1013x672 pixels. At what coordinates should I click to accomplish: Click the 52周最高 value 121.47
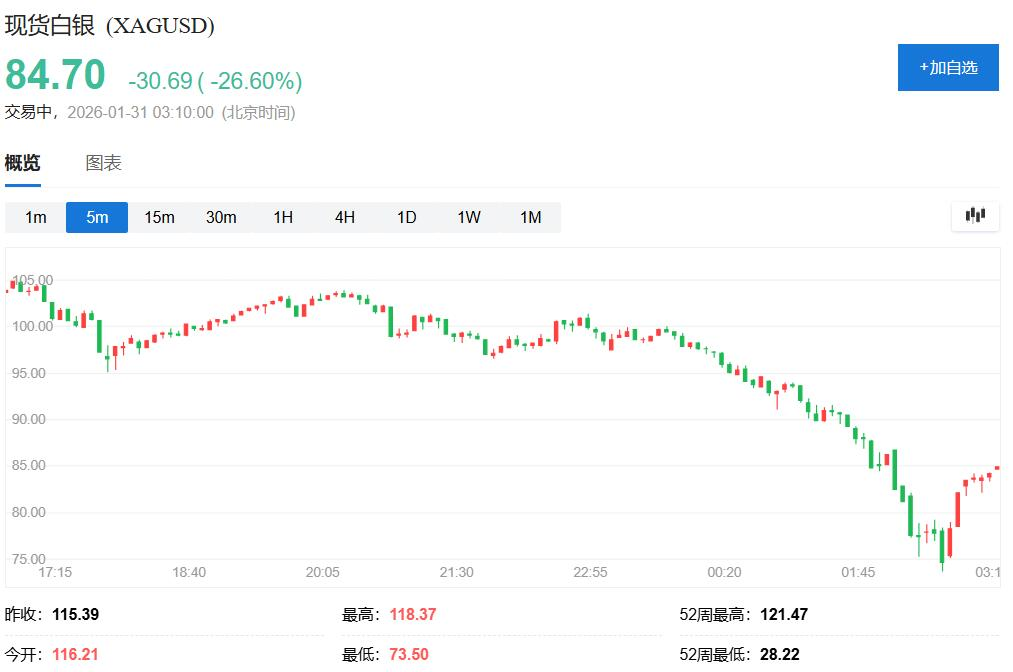pos(781,614)
